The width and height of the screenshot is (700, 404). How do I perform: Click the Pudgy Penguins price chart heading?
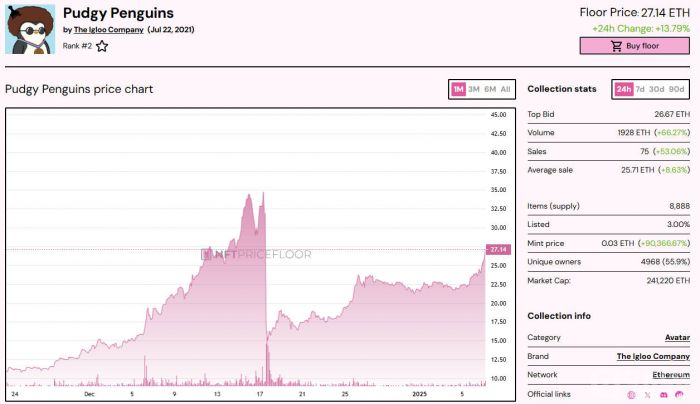[79, 89]
